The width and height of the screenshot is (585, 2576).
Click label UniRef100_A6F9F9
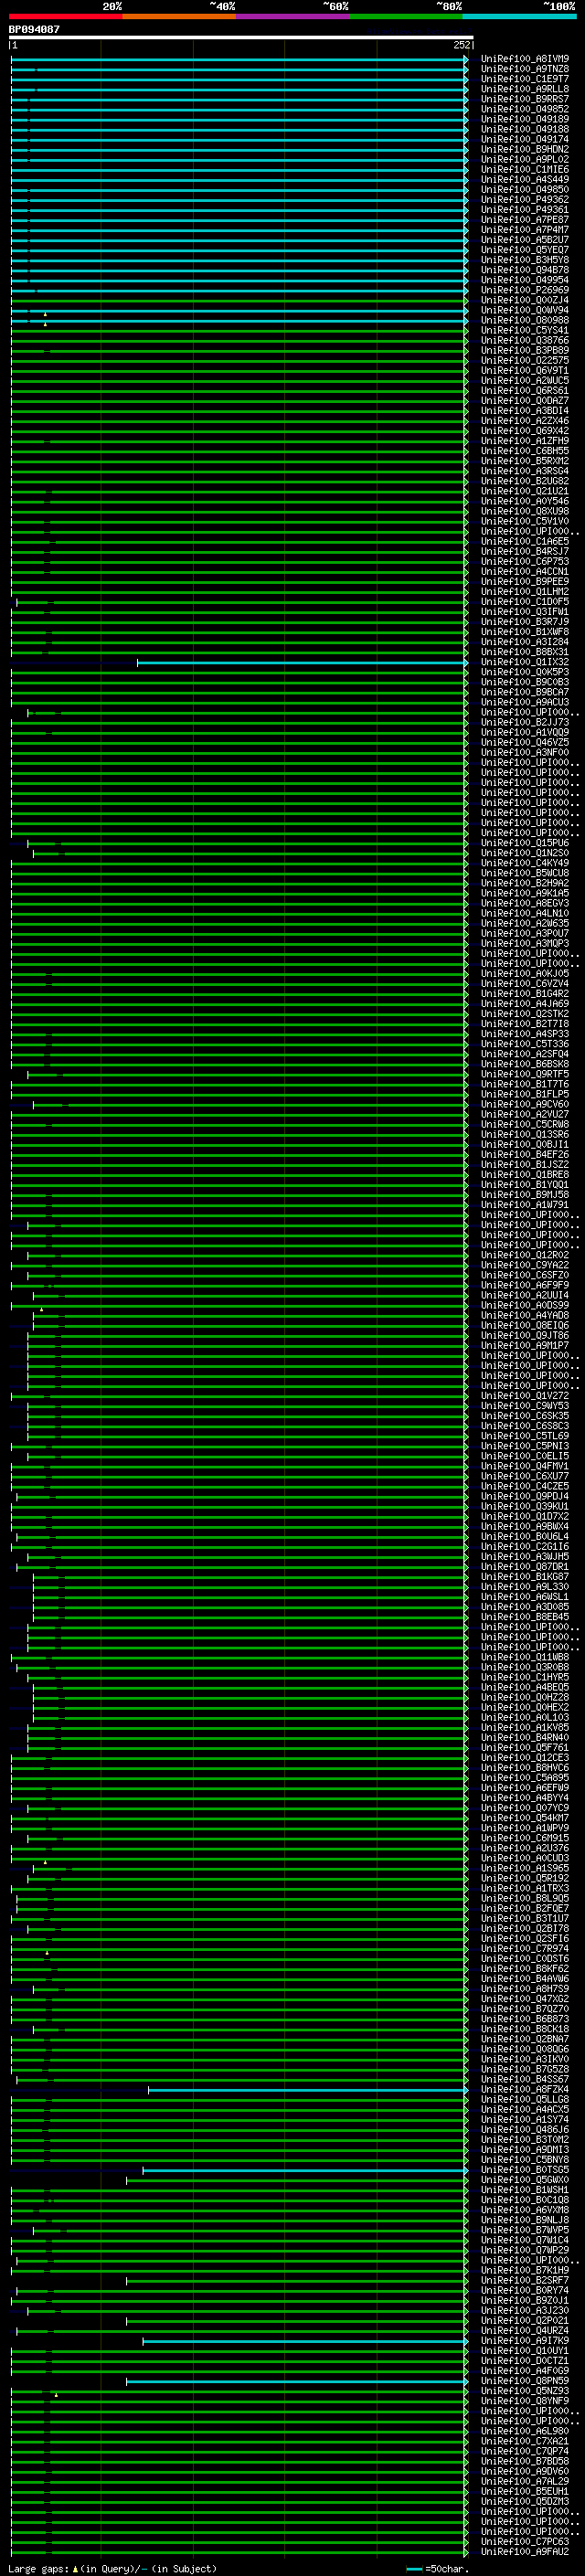point(524,1285)
